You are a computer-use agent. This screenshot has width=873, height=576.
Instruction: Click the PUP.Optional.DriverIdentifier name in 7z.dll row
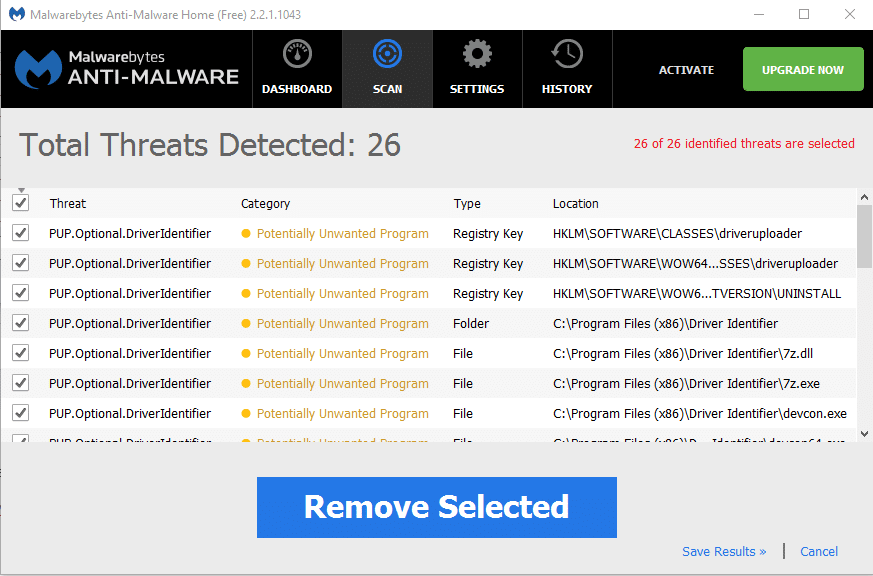coord(130,354)
